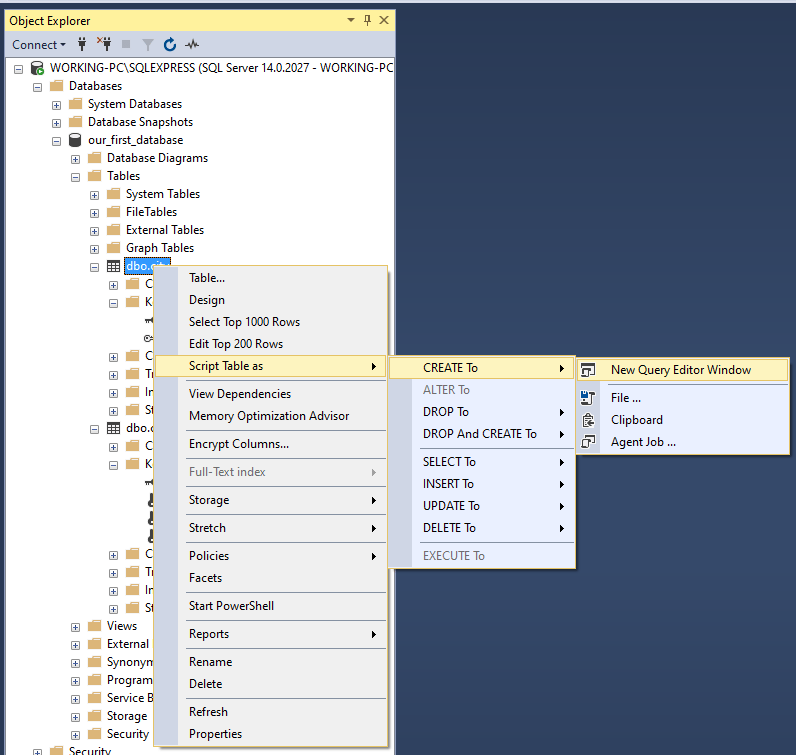Click the SQL Server instance icon
This screenshot has height=755, width=796.
pos(38,68)
